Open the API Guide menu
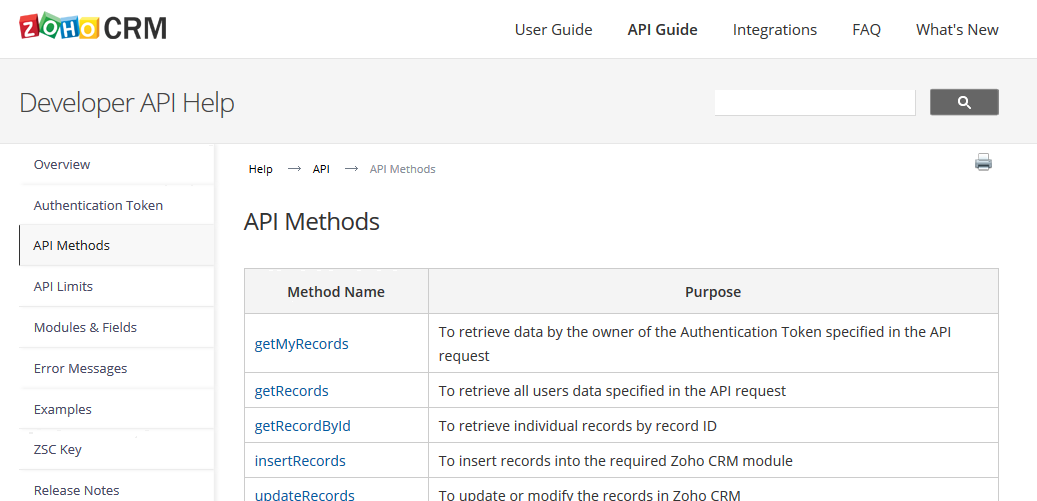This screenshot has width=1037, height=501. click(x=663, y=30)
